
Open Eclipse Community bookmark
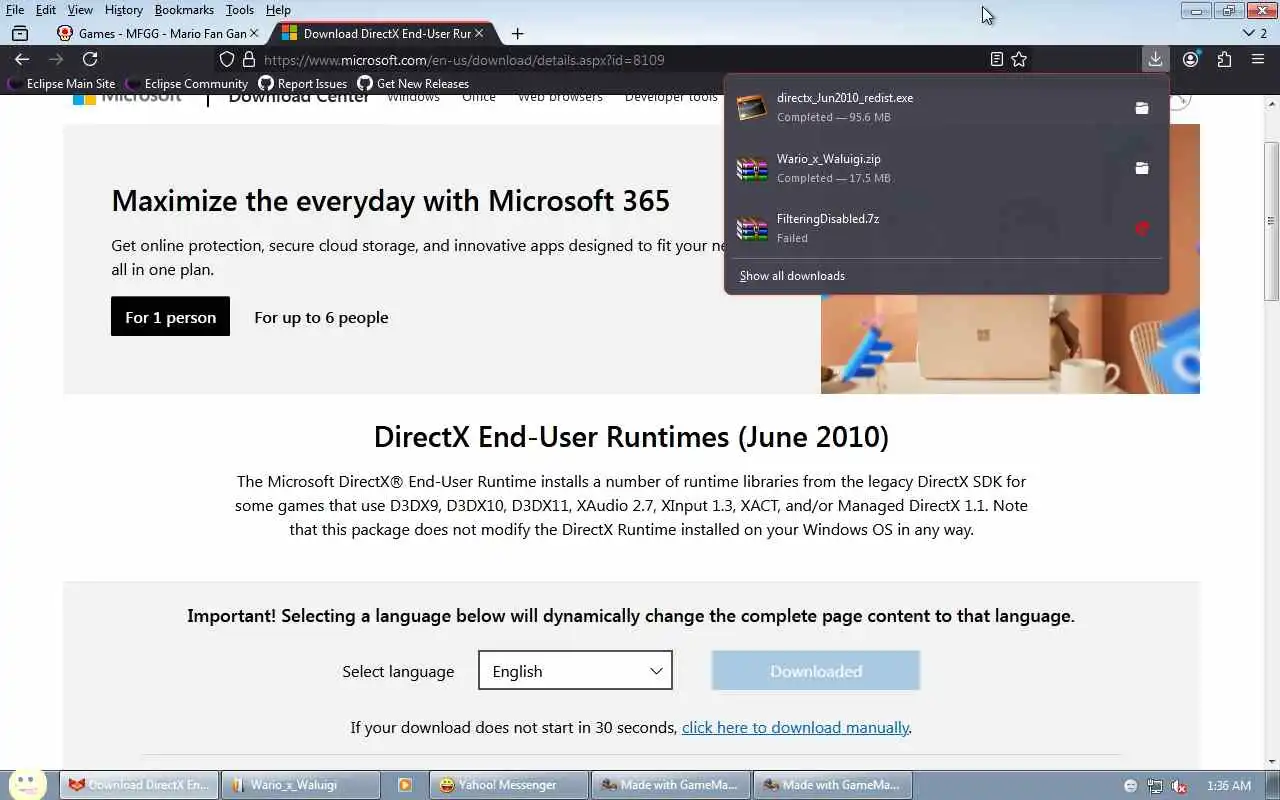tap(186, 84)
